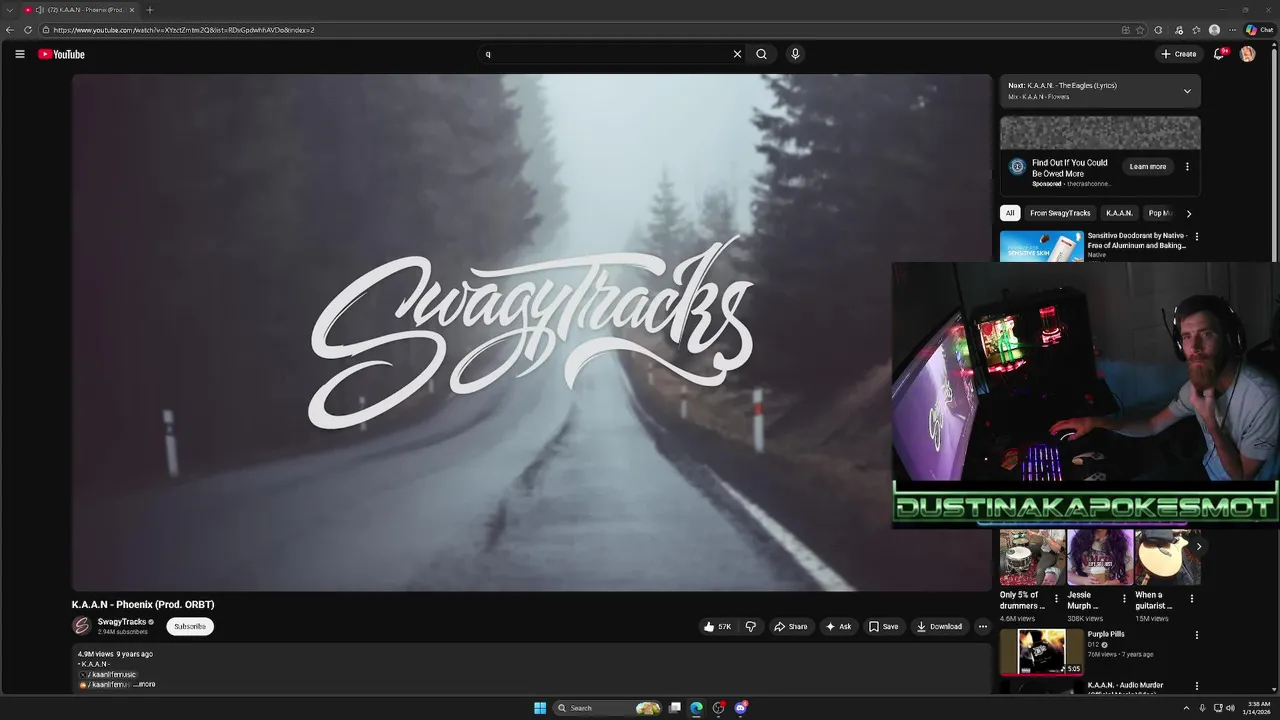The height and width of the screenshot is (720, 1280).
Task: Play the Purple Pills video thumbnail
Action: click(x=1041, y=651)
